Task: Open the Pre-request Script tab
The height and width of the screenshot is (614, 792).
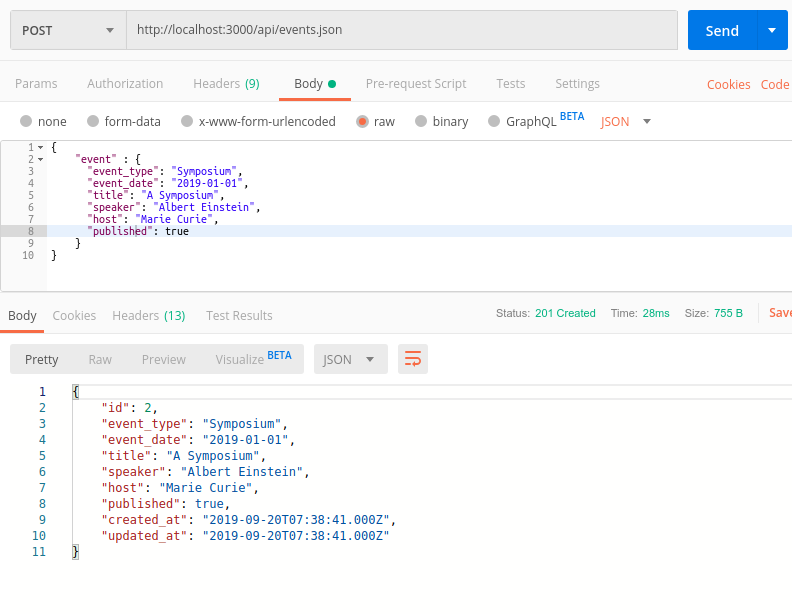Action: tap(416, 84)
